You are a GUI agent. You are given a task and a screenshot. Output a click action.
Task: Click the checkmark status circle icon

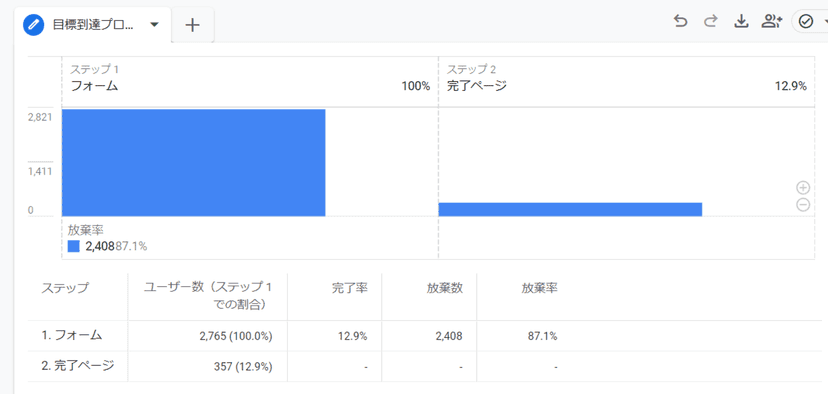pyautogui.click(x=806, y=21)
